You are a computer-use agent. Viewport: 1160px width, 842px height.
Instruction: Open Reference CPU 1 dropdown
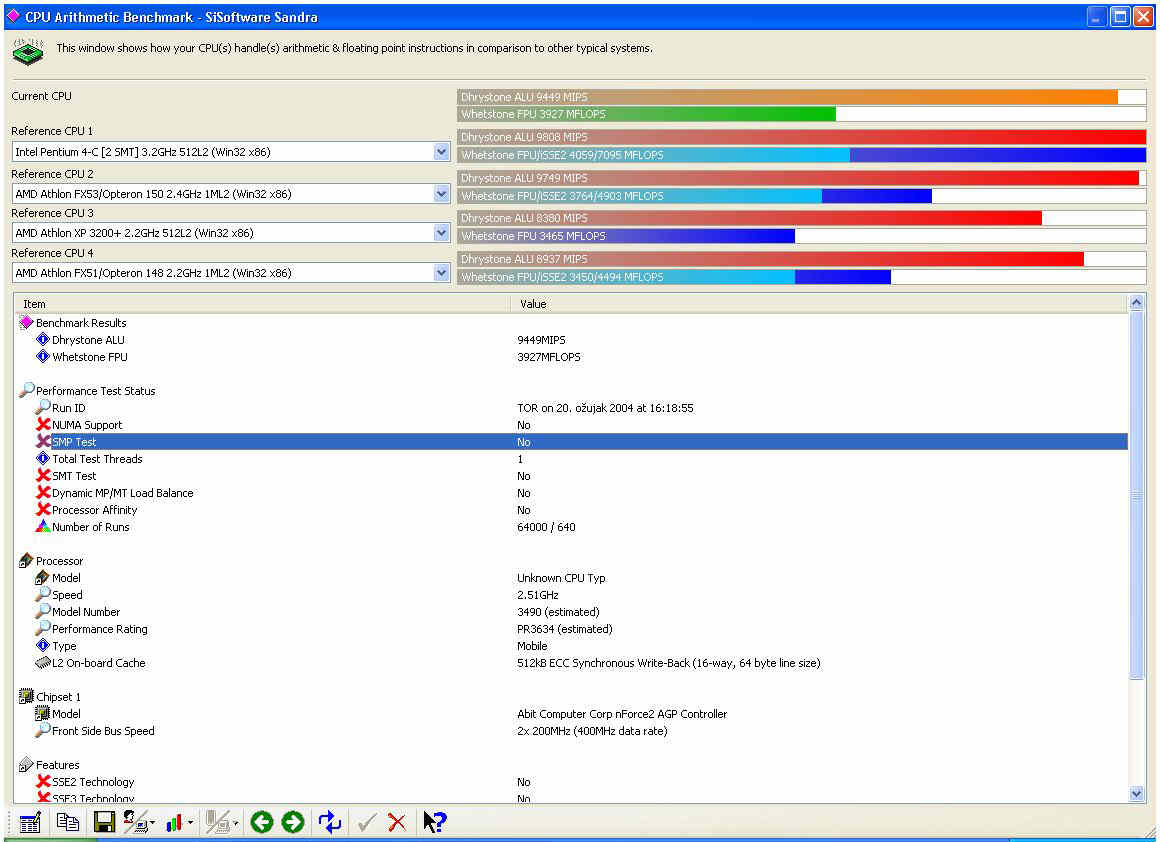pos(442,152)
